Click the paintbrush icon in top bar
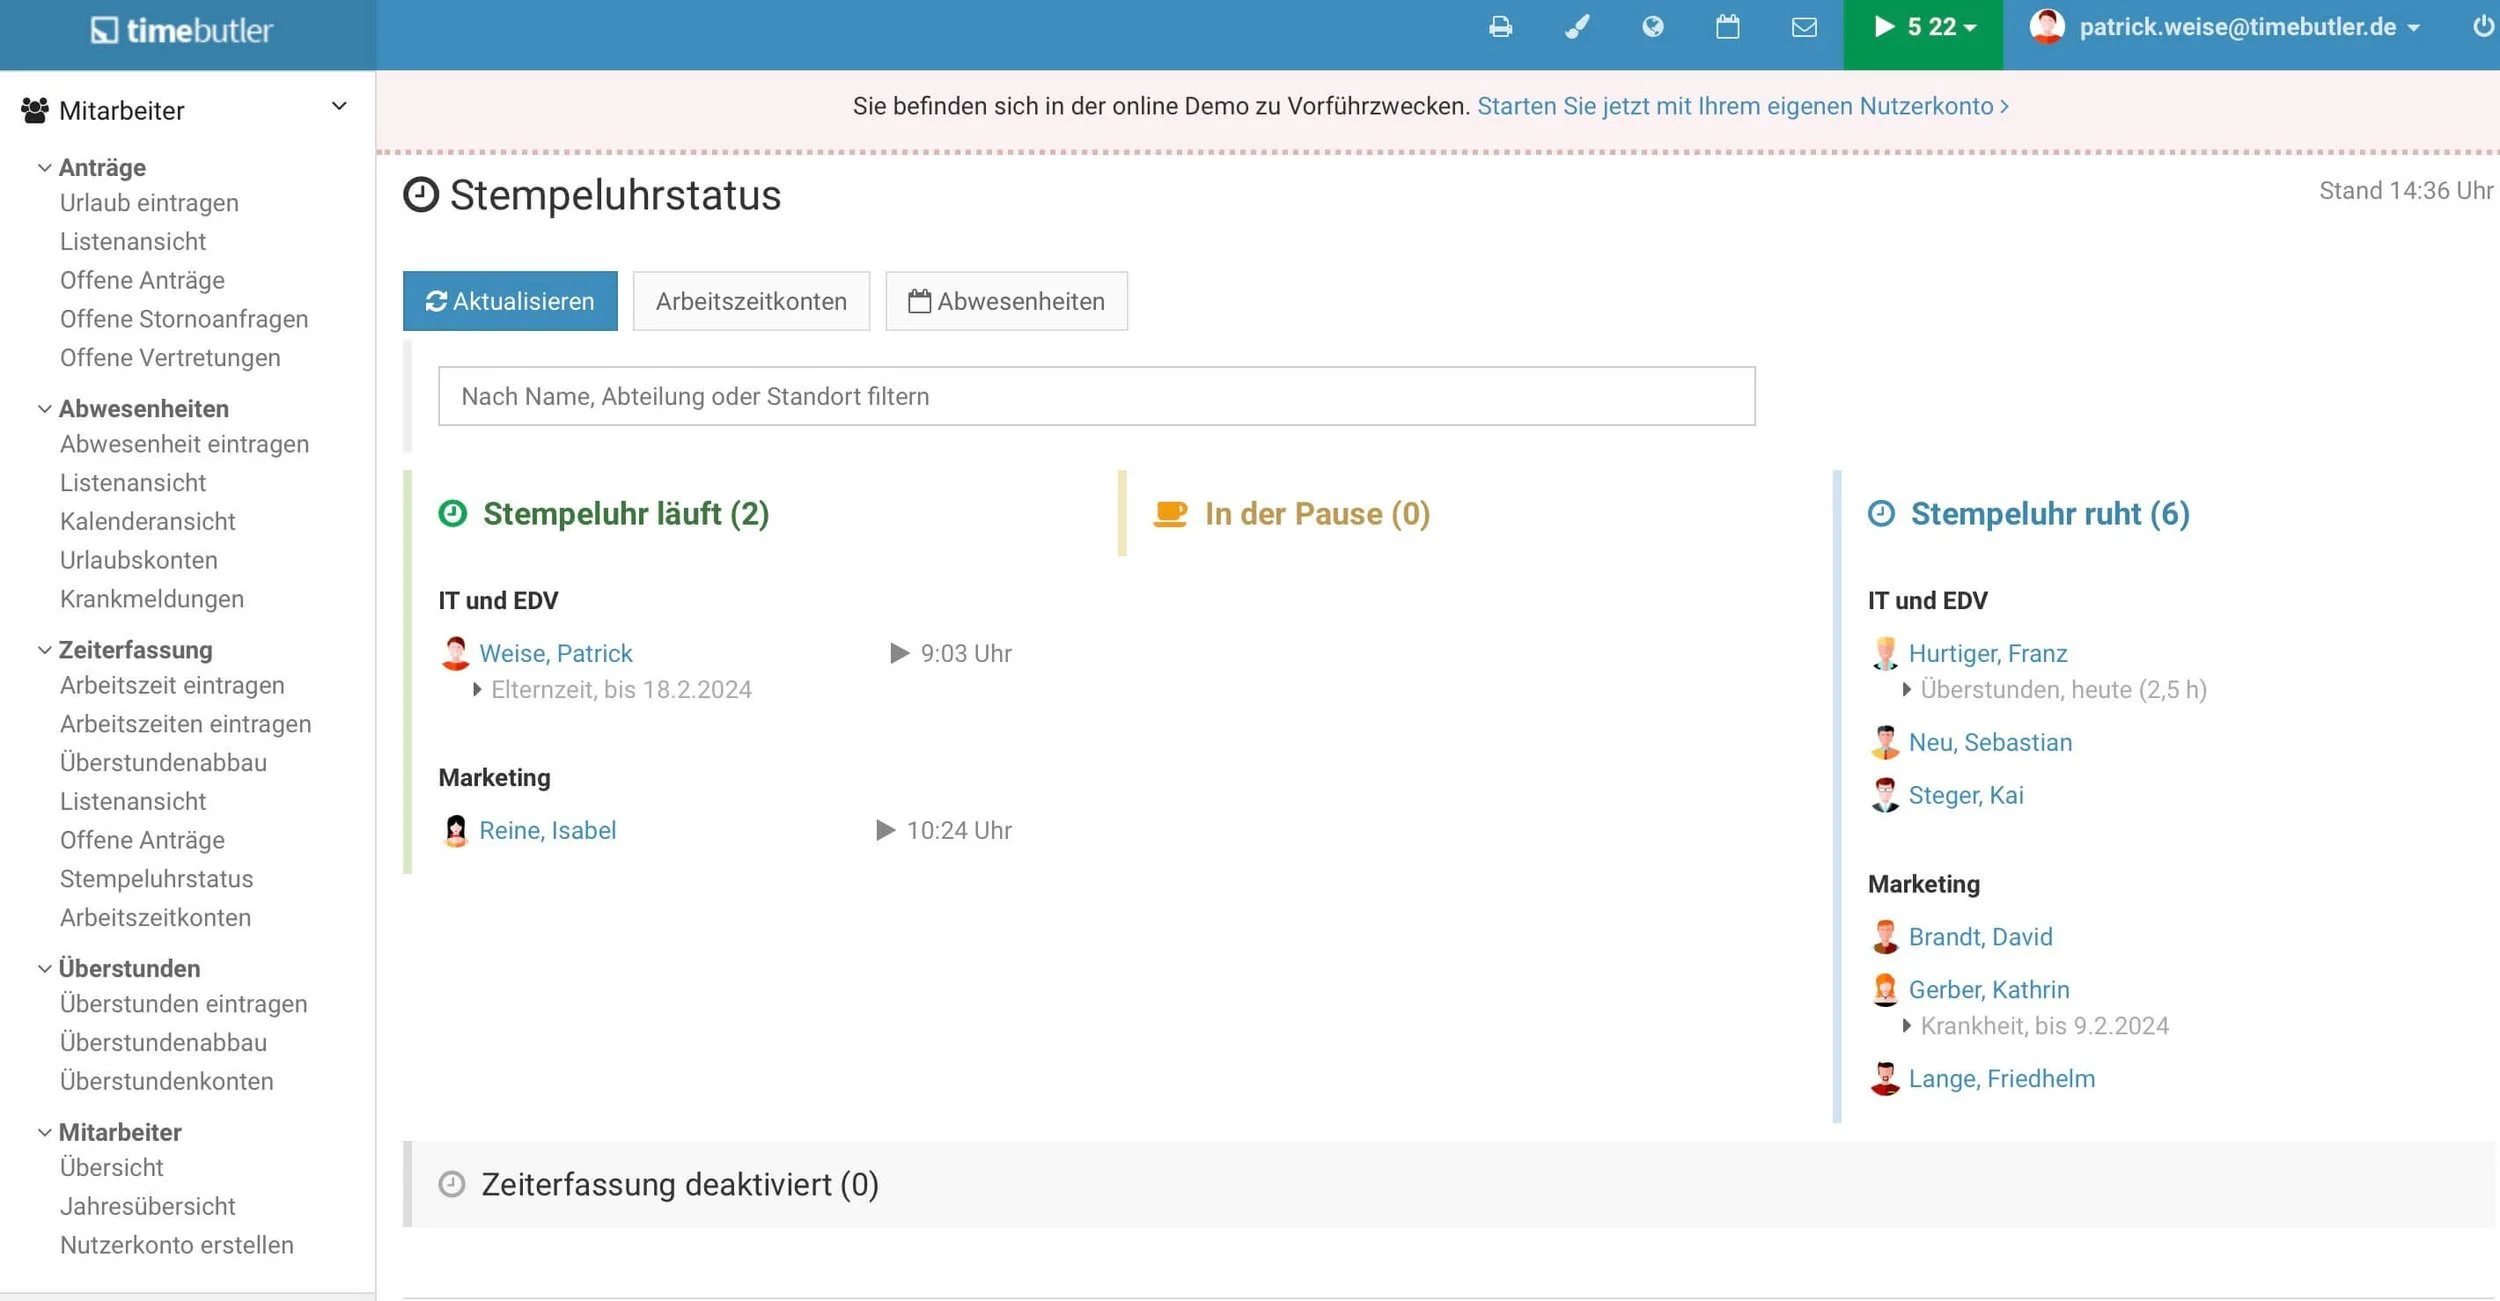 pos(1577,27)
